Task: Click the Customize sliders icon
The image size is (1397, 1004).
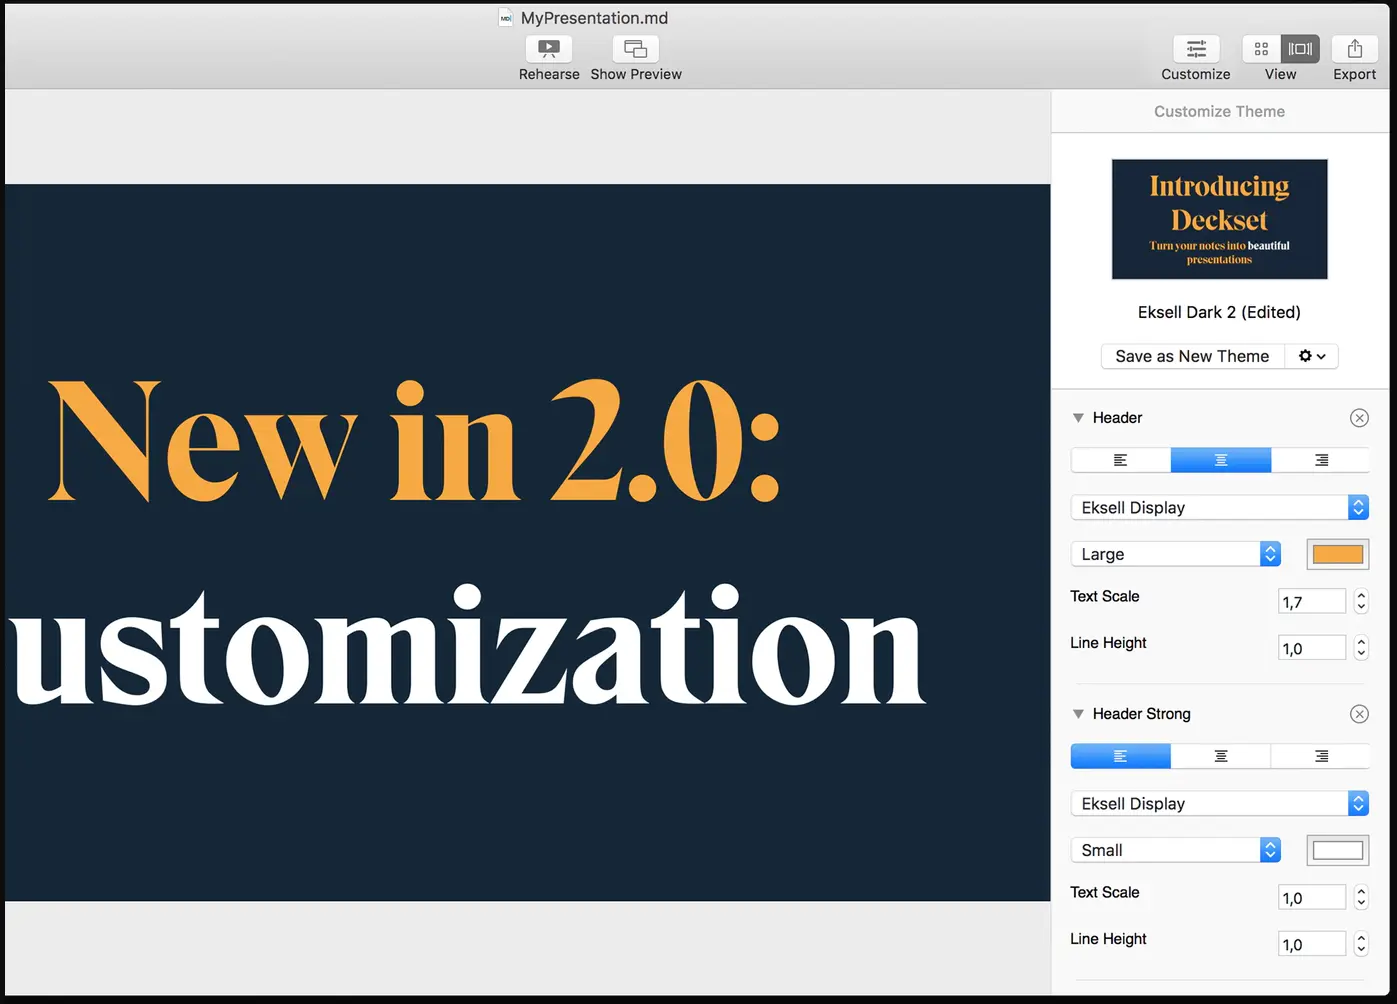Action: (1195, 49)
